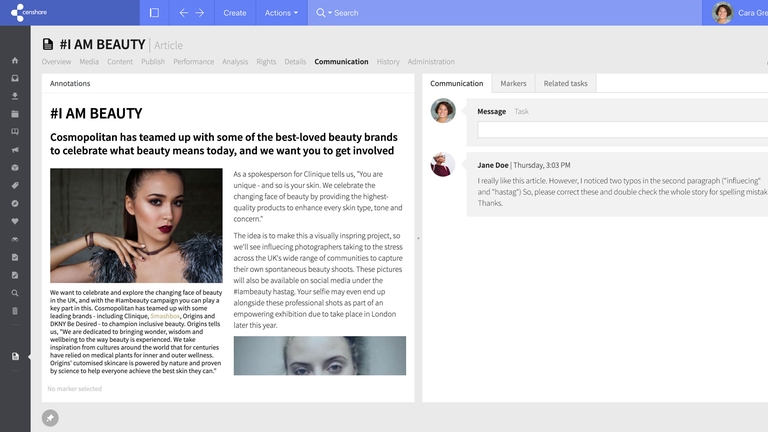Select the Task option
The image size is (768, 432).
(x=521, y=111)
